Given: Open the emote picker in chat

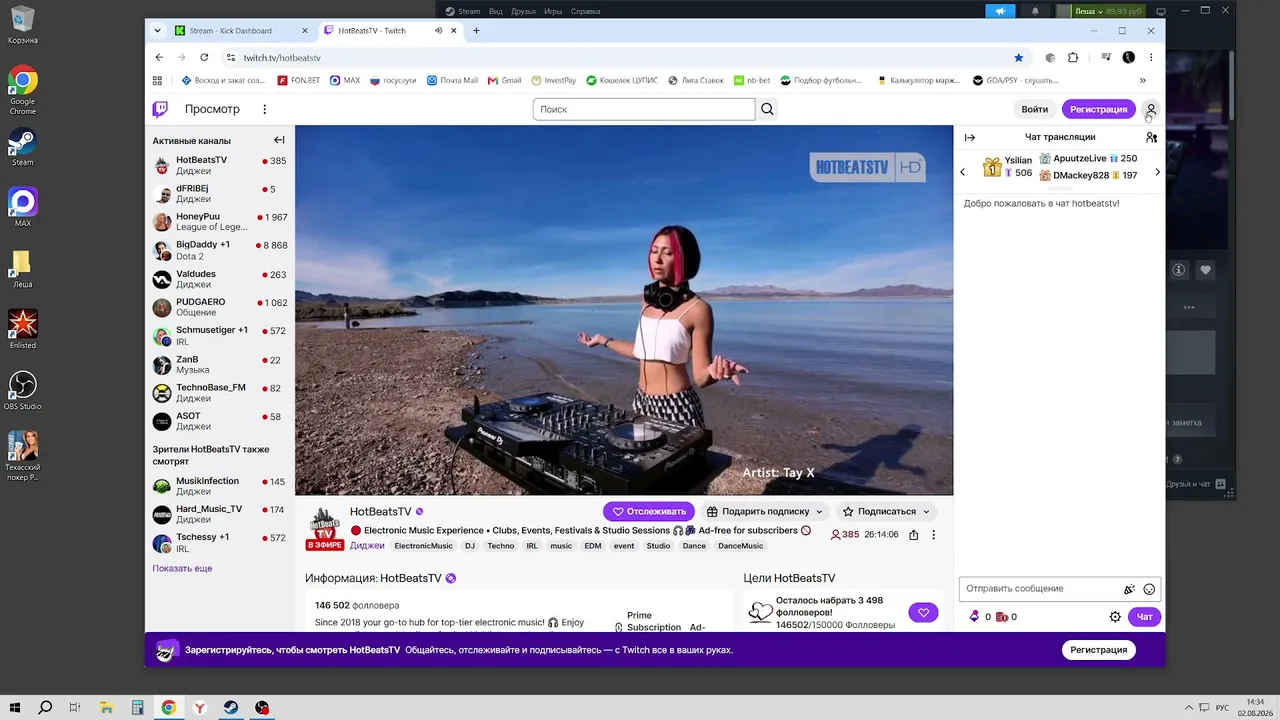Looking at the screenshot, I should click(x=1149, y=589).
